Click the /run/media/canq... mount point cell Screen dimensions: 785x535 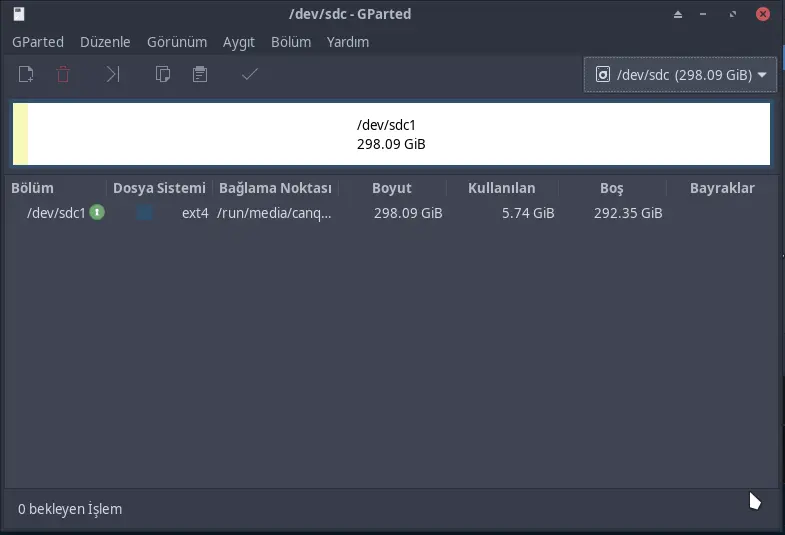(x=274, y=213)
